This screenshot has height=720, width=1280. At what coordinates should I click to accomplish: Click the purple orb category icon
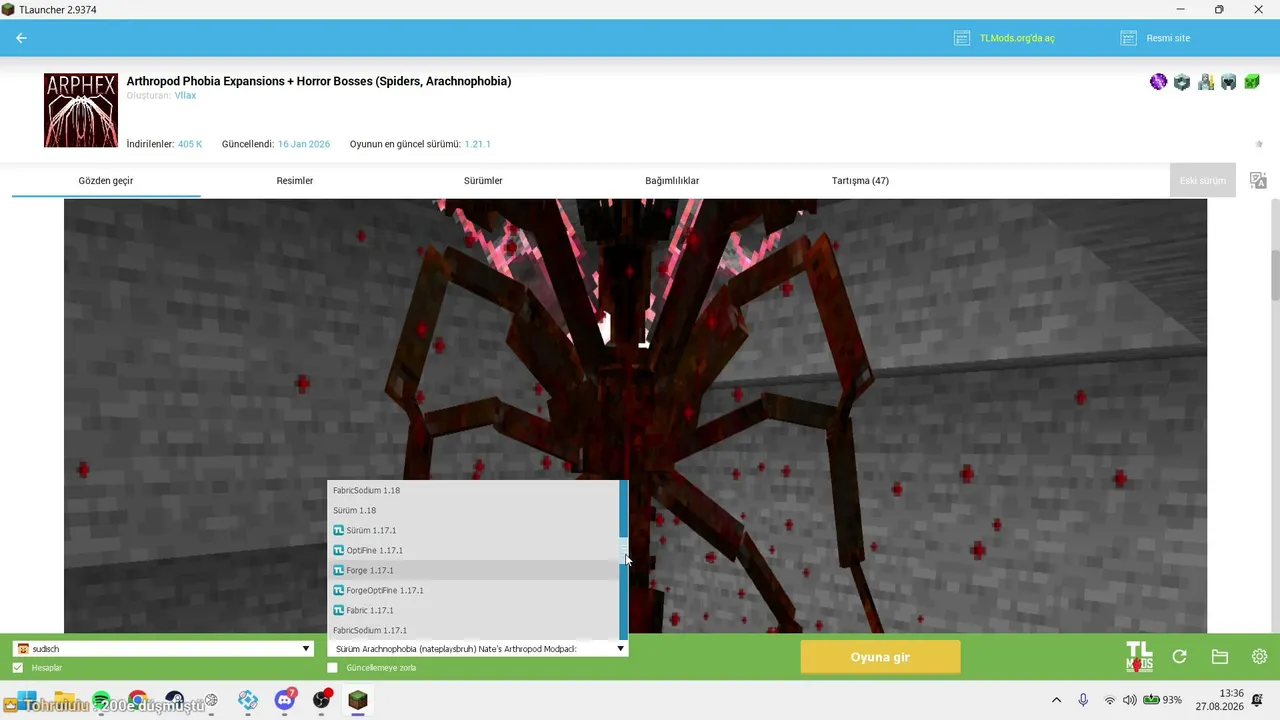[1158, 82]
